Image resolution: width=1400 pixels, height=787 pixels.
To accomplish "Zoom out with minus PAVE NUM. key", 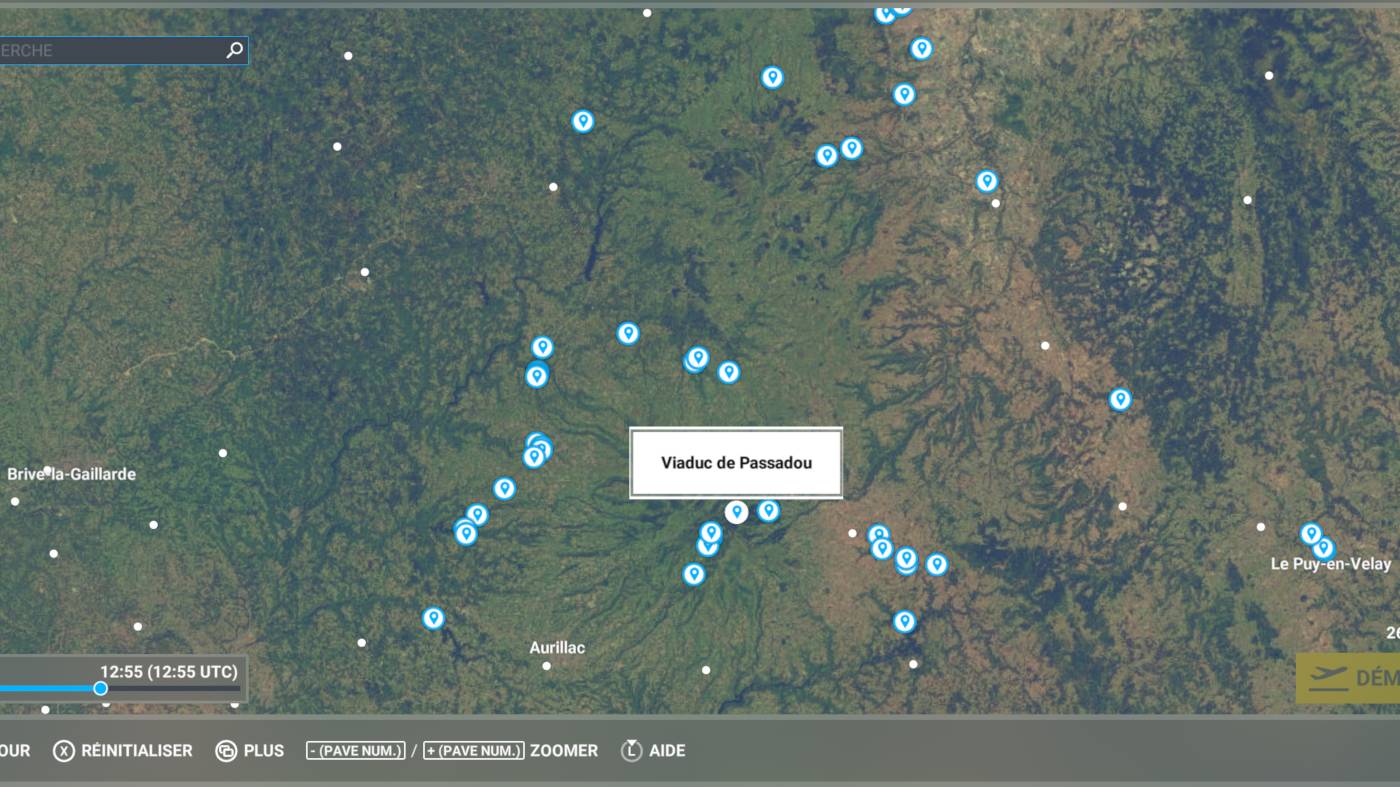I will coord(356,750).
